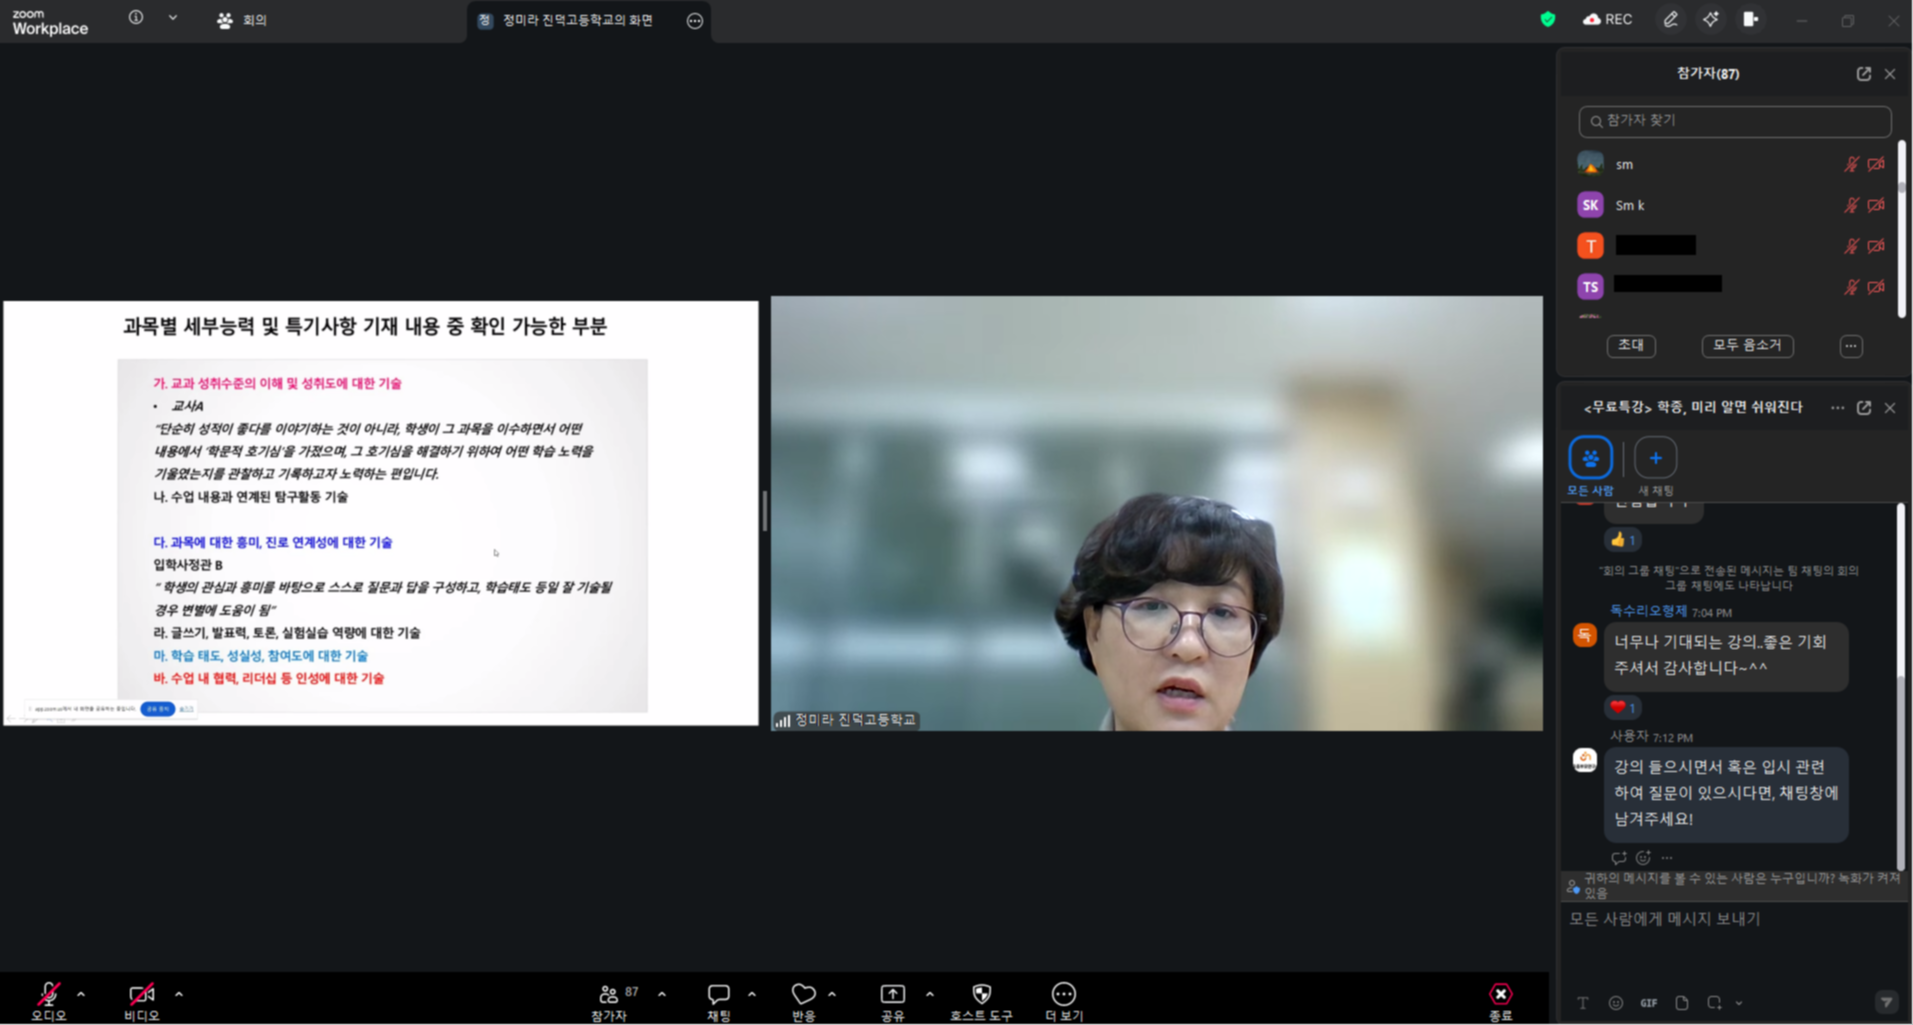
Task: Click reply icon under the last chat message
Action: (1618, 858)
